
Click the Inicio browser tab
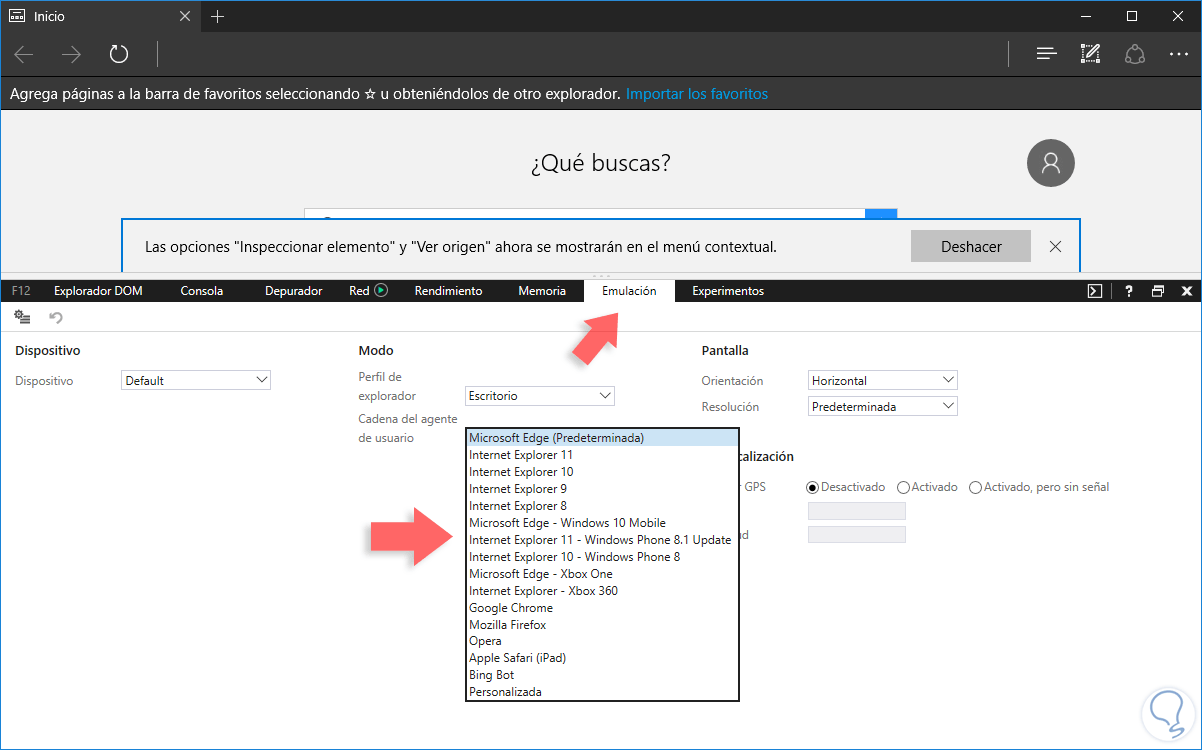[x=100, y=16]
